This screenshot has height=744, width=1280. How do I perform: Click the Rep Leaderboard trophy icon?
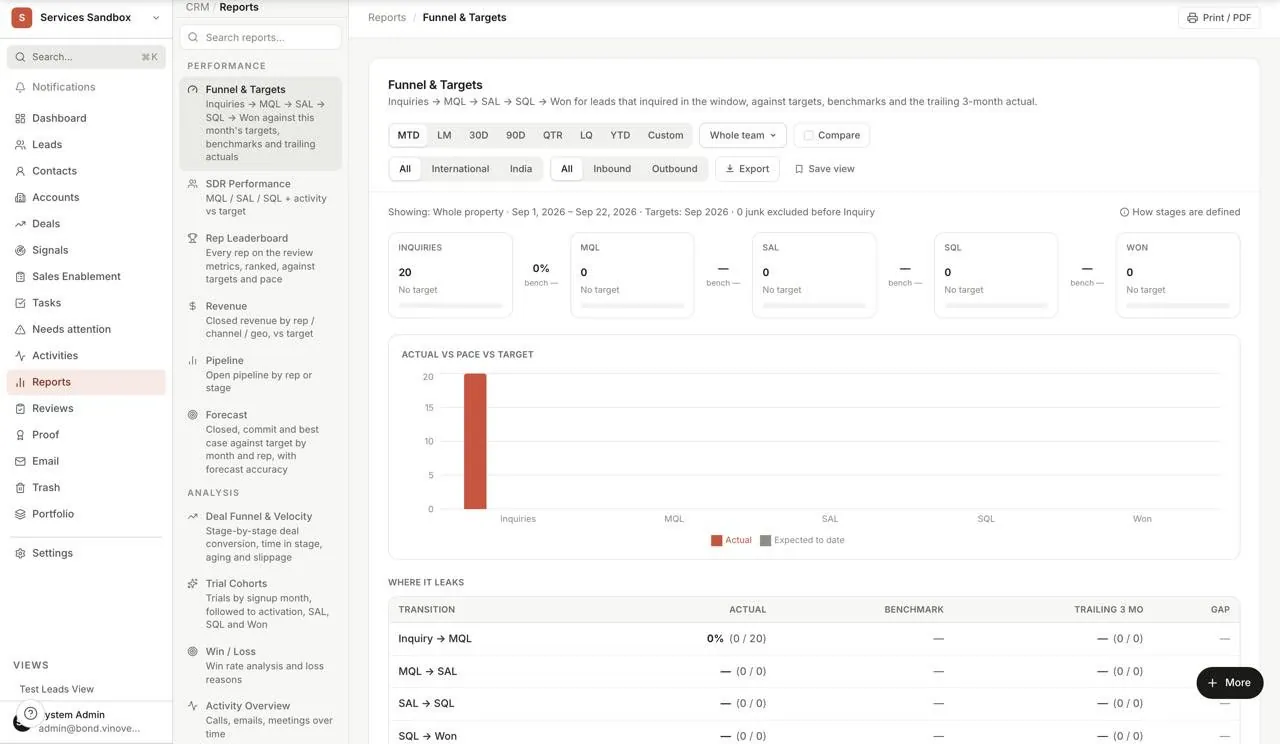pos(193,238)
